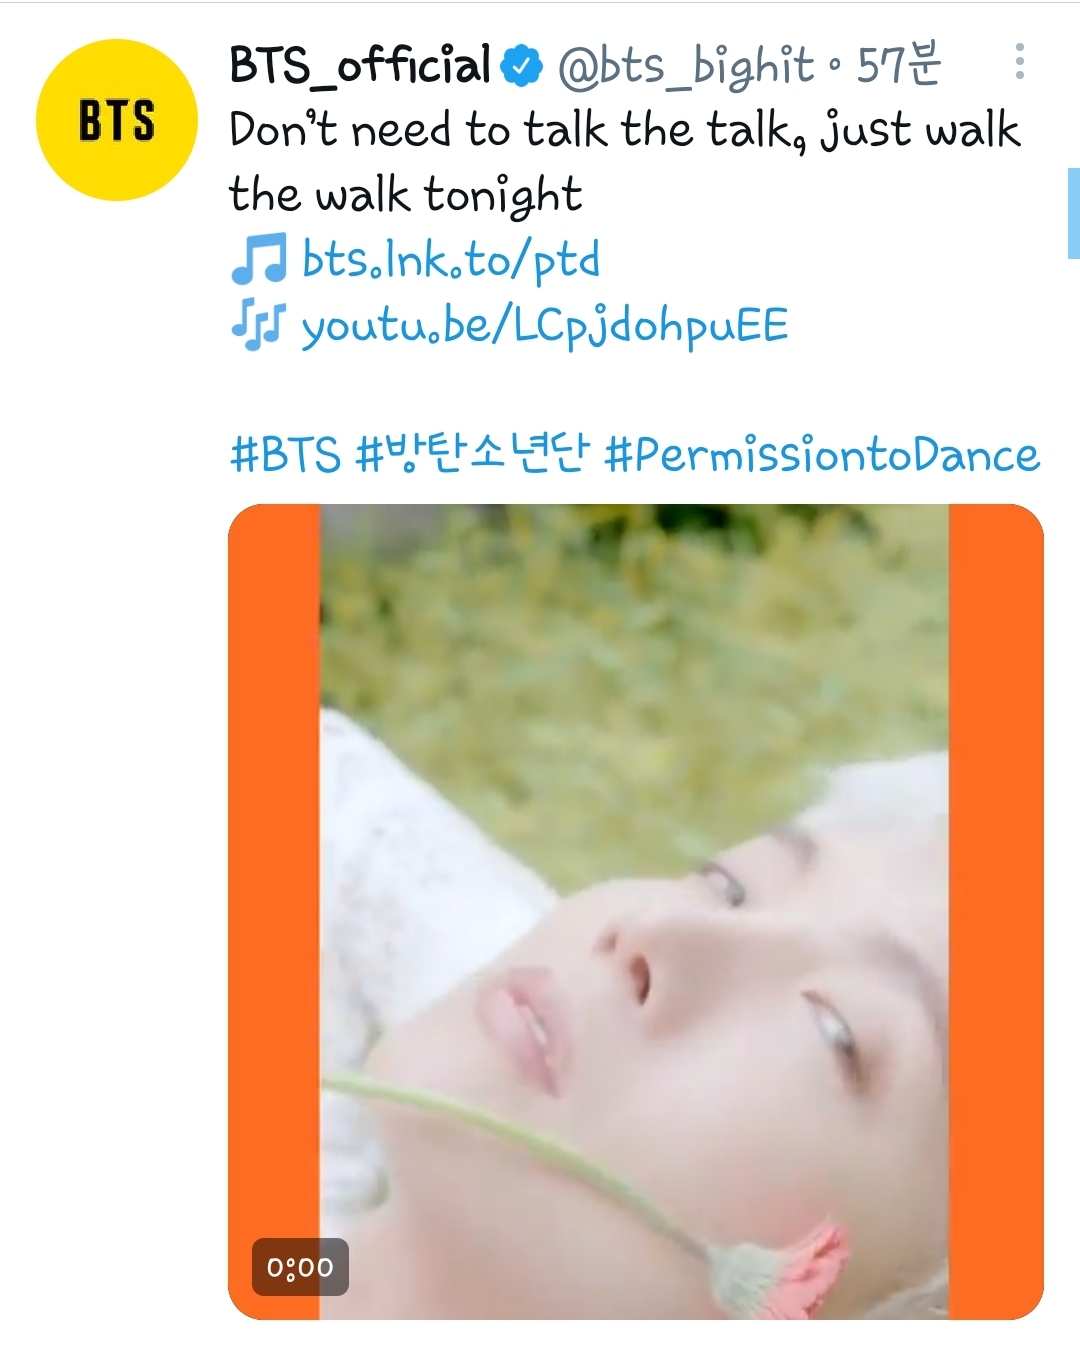Click the blue verified badge
This screenshot has height=1350, width=1080.
521,66
